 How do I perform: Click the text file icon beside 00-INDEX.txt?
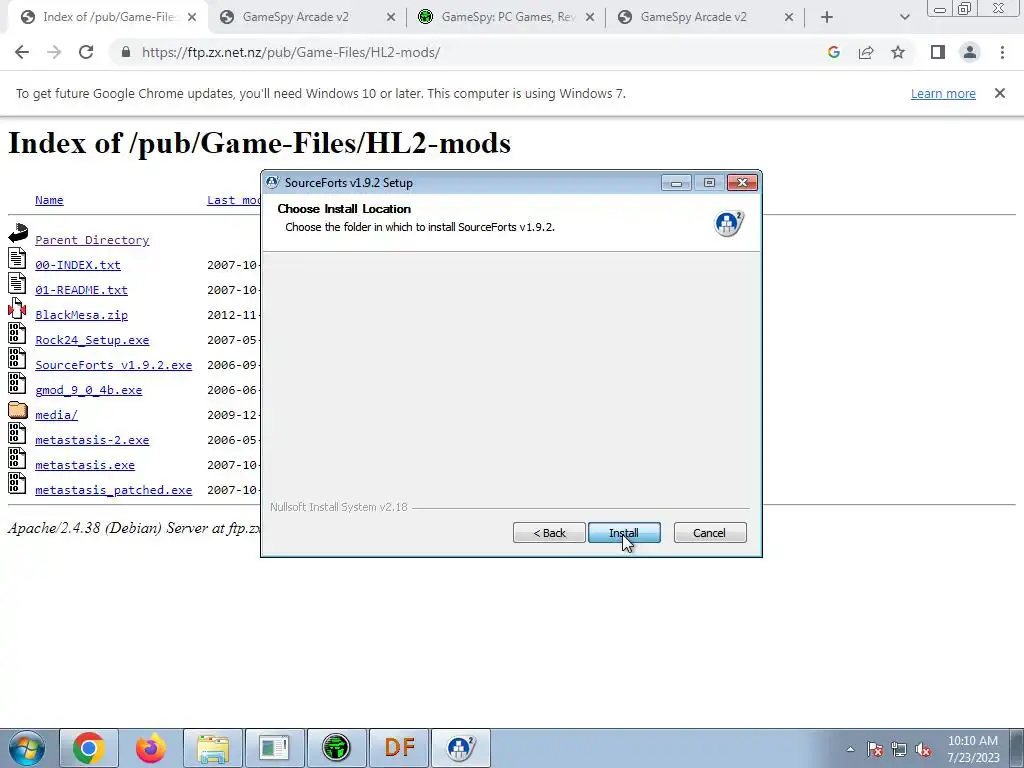[x=18, y=259]
